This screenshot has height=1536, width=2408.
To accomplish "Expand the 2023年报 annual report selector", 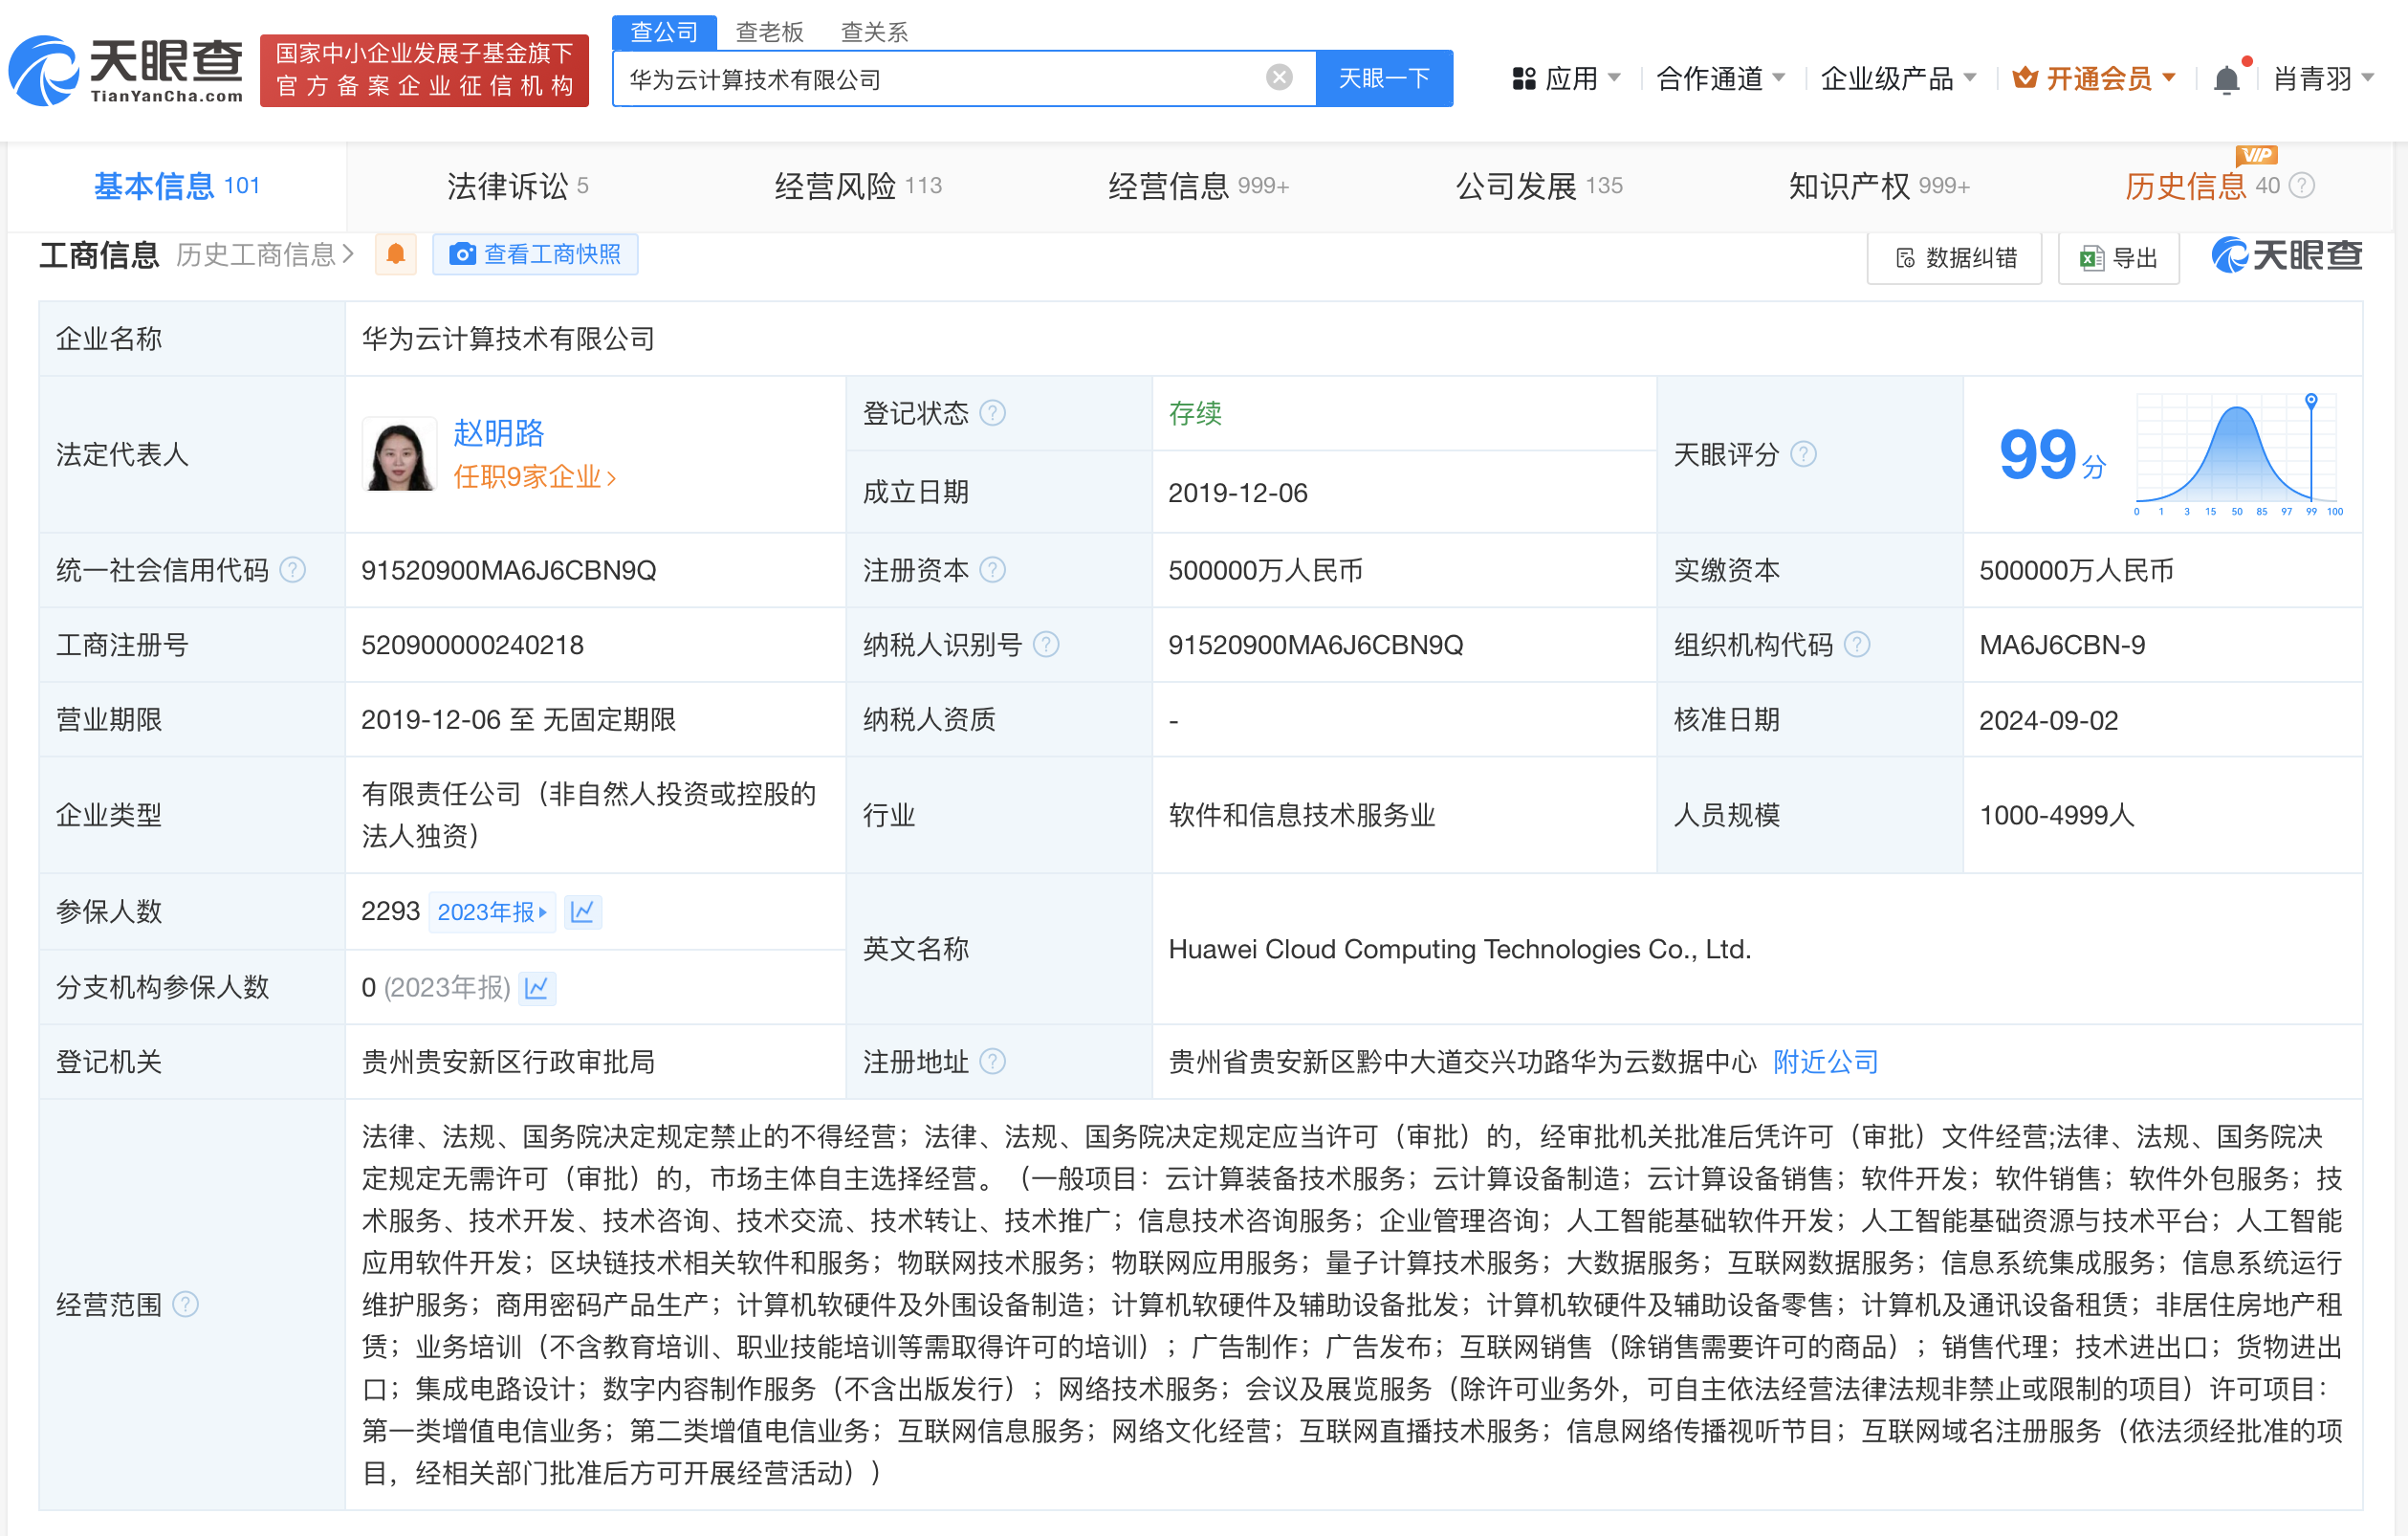I will tap(492, 911).
